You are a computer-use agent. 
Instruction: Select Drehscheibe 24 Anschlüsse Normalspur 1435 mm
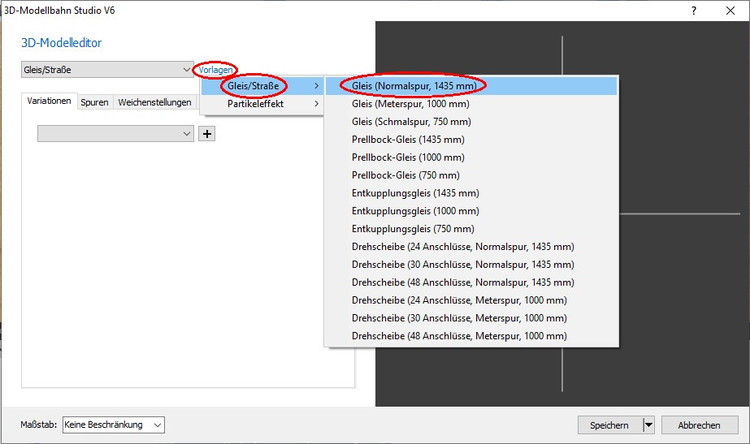tap(471, 246)
